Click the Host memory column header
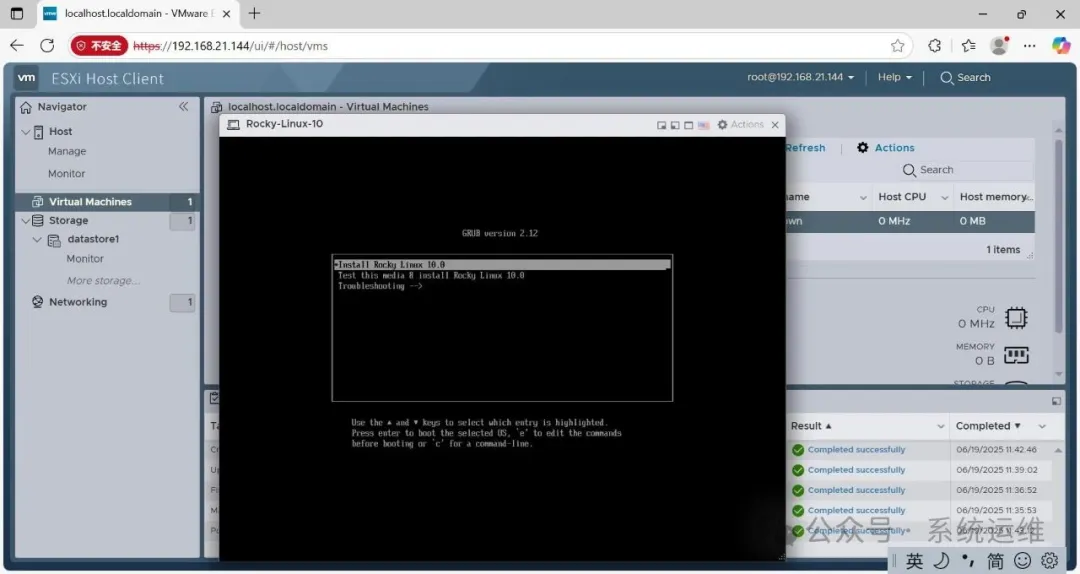The image size is (1080, 574). point(995,197)
